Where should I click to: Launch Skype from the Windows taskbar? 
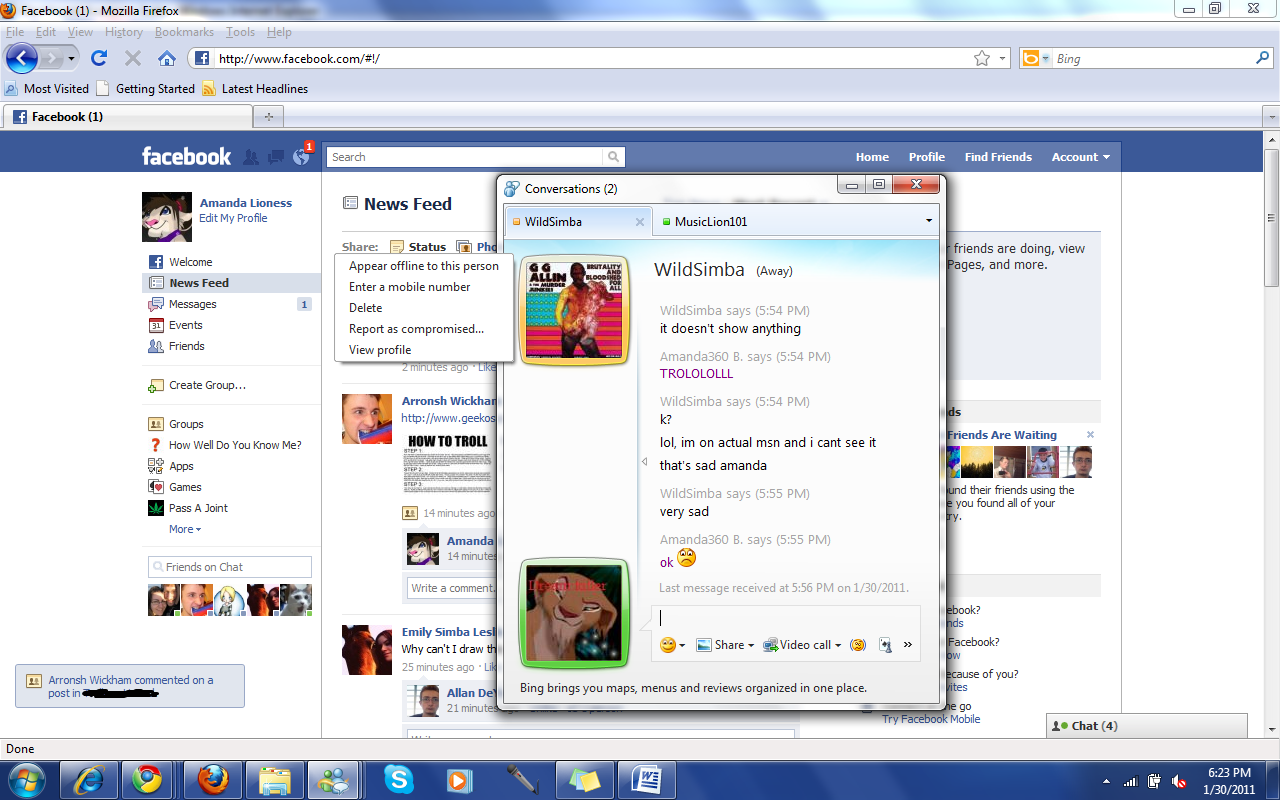click(398, 779)
